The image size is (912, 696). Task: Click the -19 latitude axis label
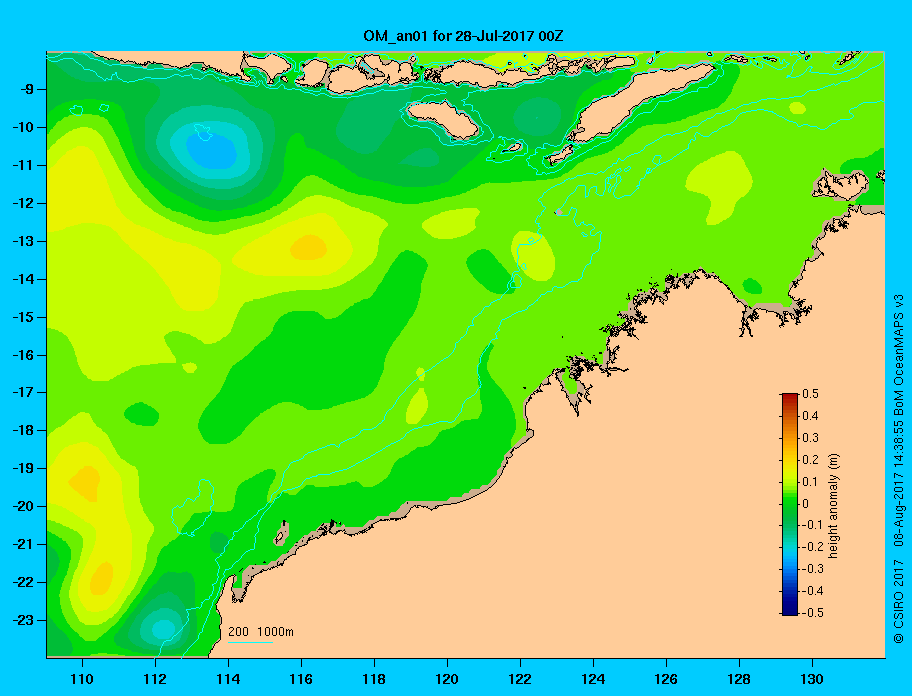(x=23, y=468)
